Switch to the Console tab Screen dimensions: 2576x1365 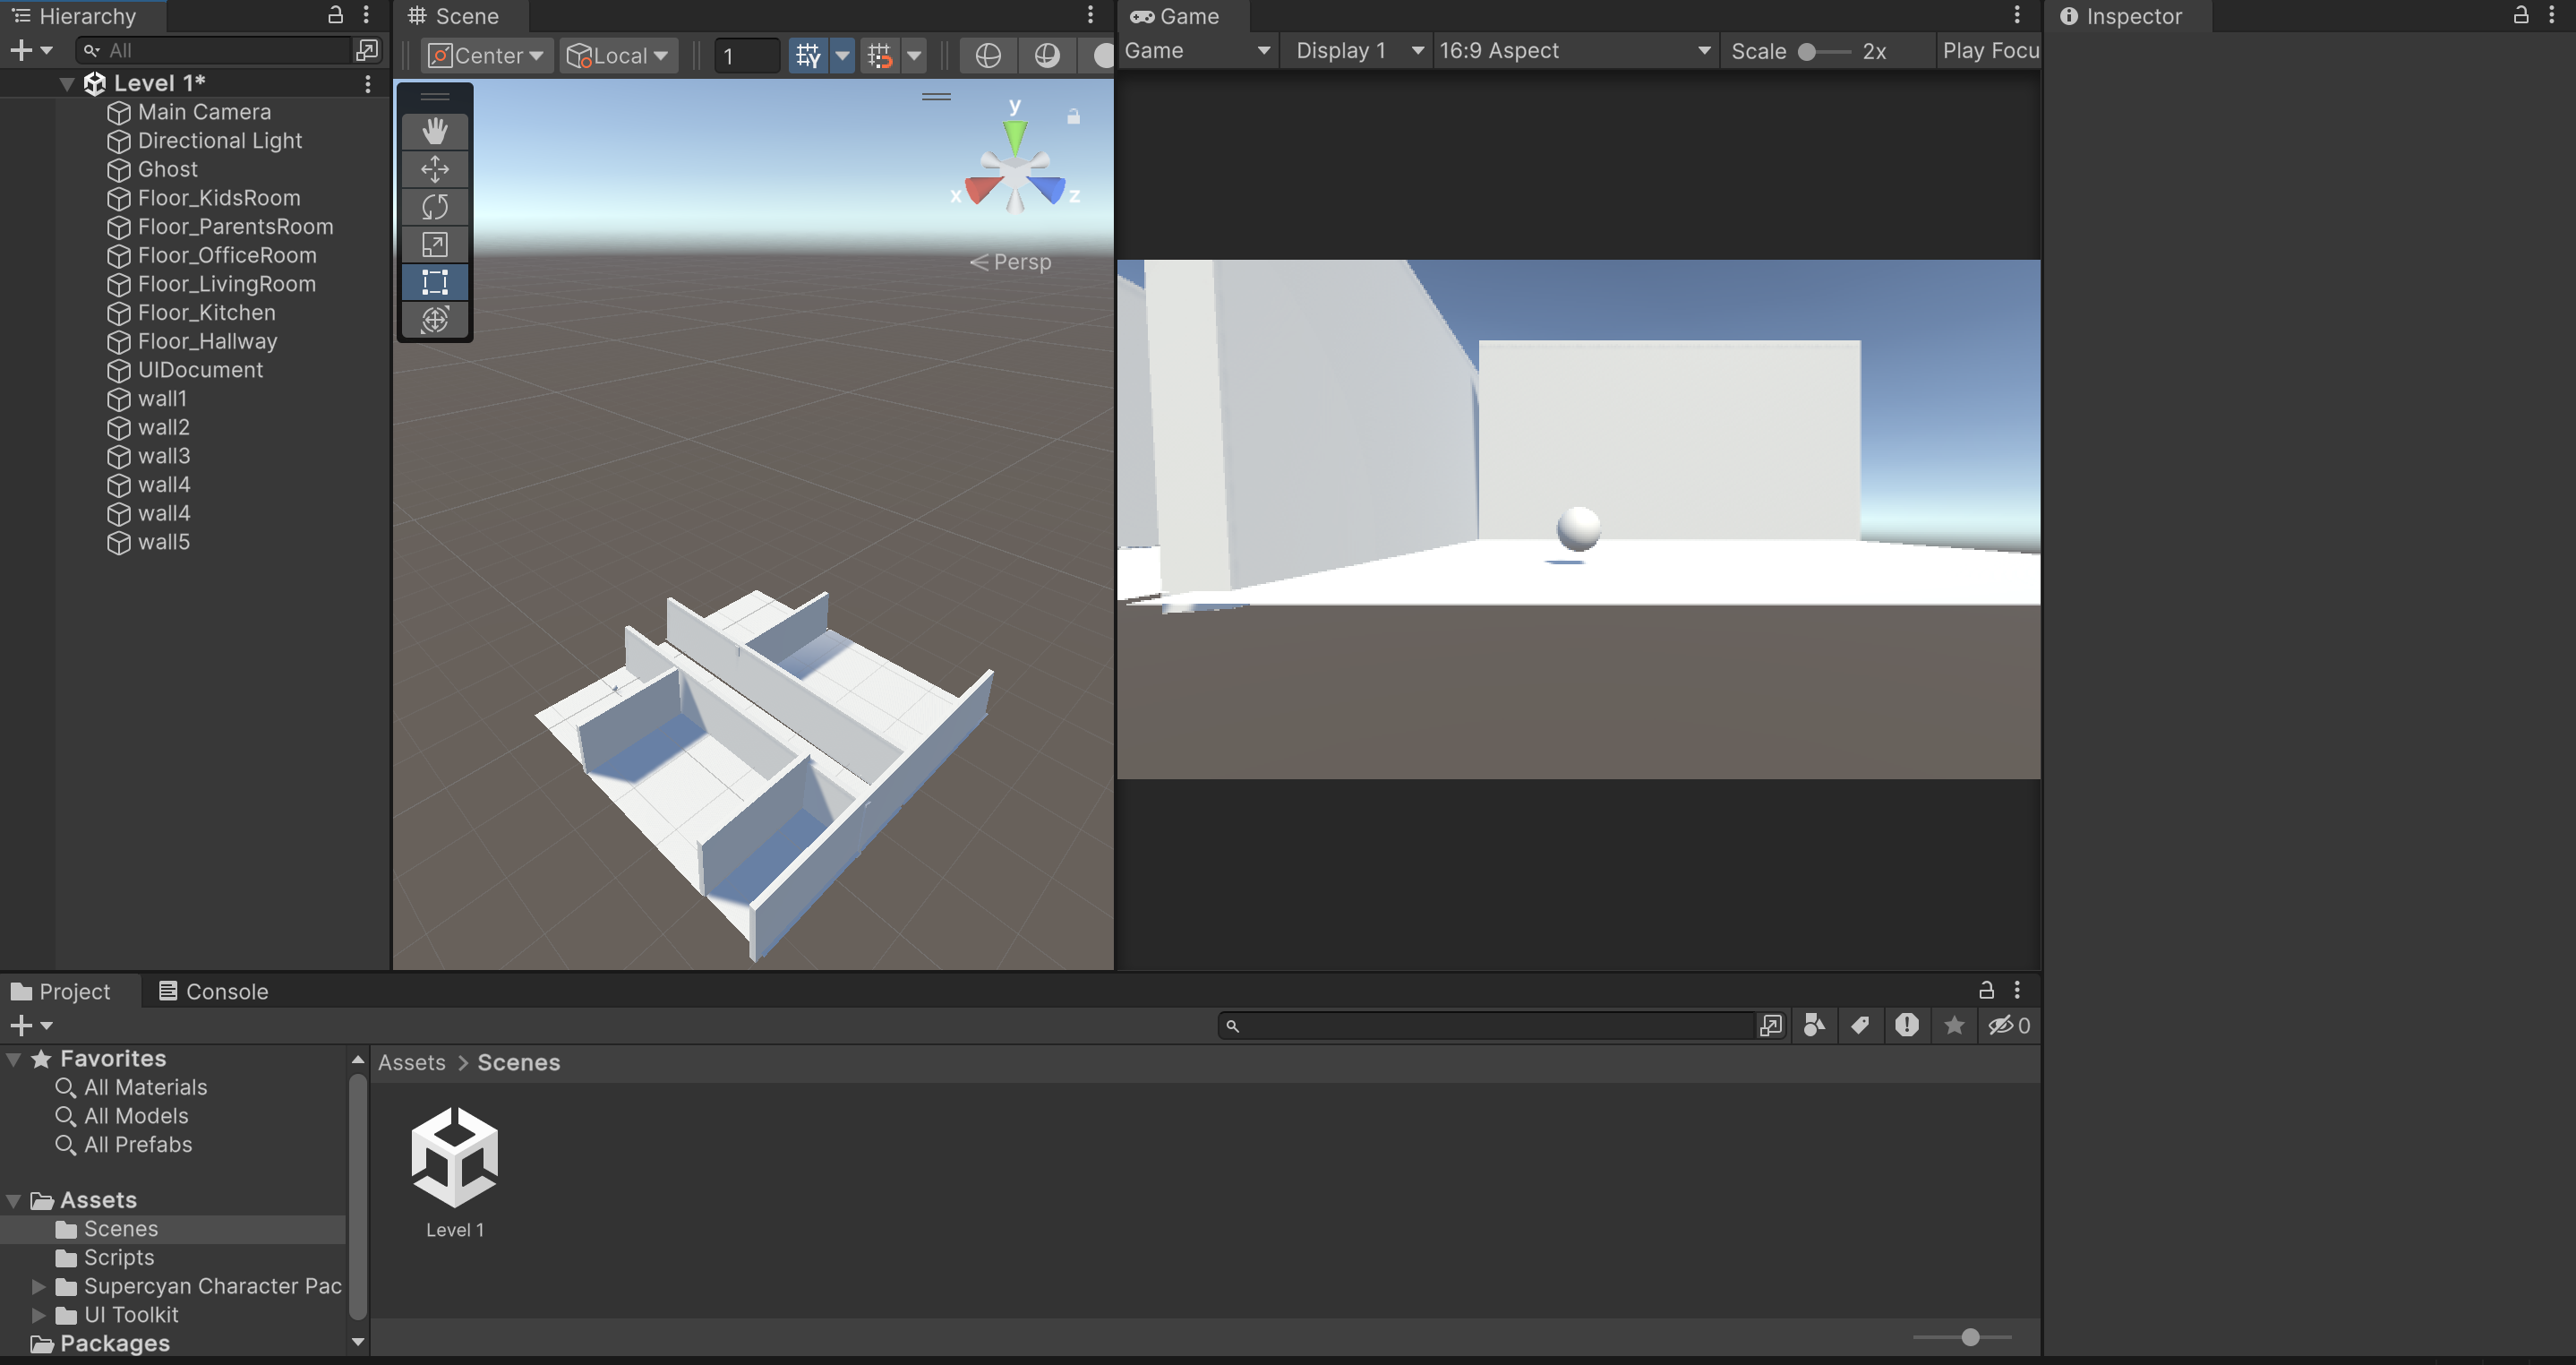click(x=214, y=991)
